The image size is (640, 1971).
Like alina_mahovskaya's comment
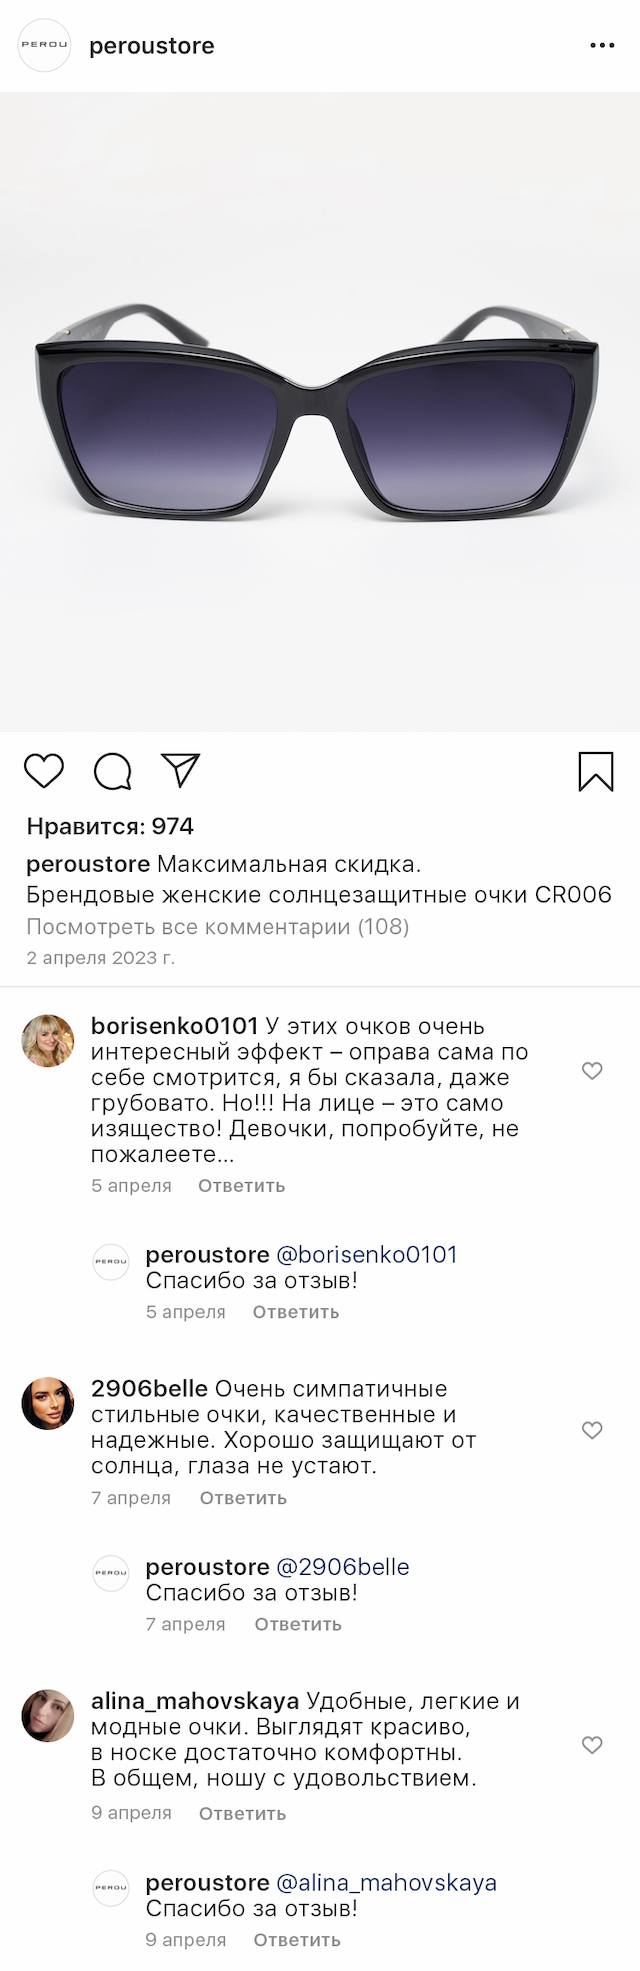[592, 1745]
